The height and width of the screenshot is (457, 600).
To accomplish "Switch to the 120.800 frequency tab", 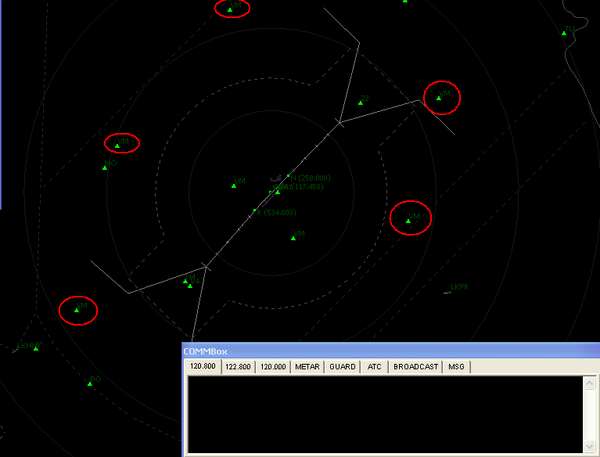I will click(203, 367).
